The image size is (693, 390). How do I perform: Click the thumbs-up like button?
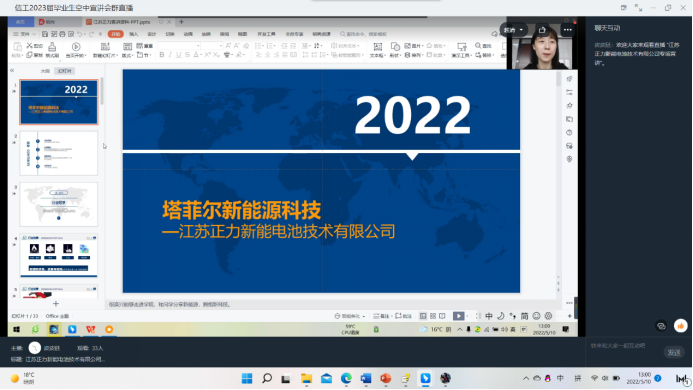(x=681, y=326)
